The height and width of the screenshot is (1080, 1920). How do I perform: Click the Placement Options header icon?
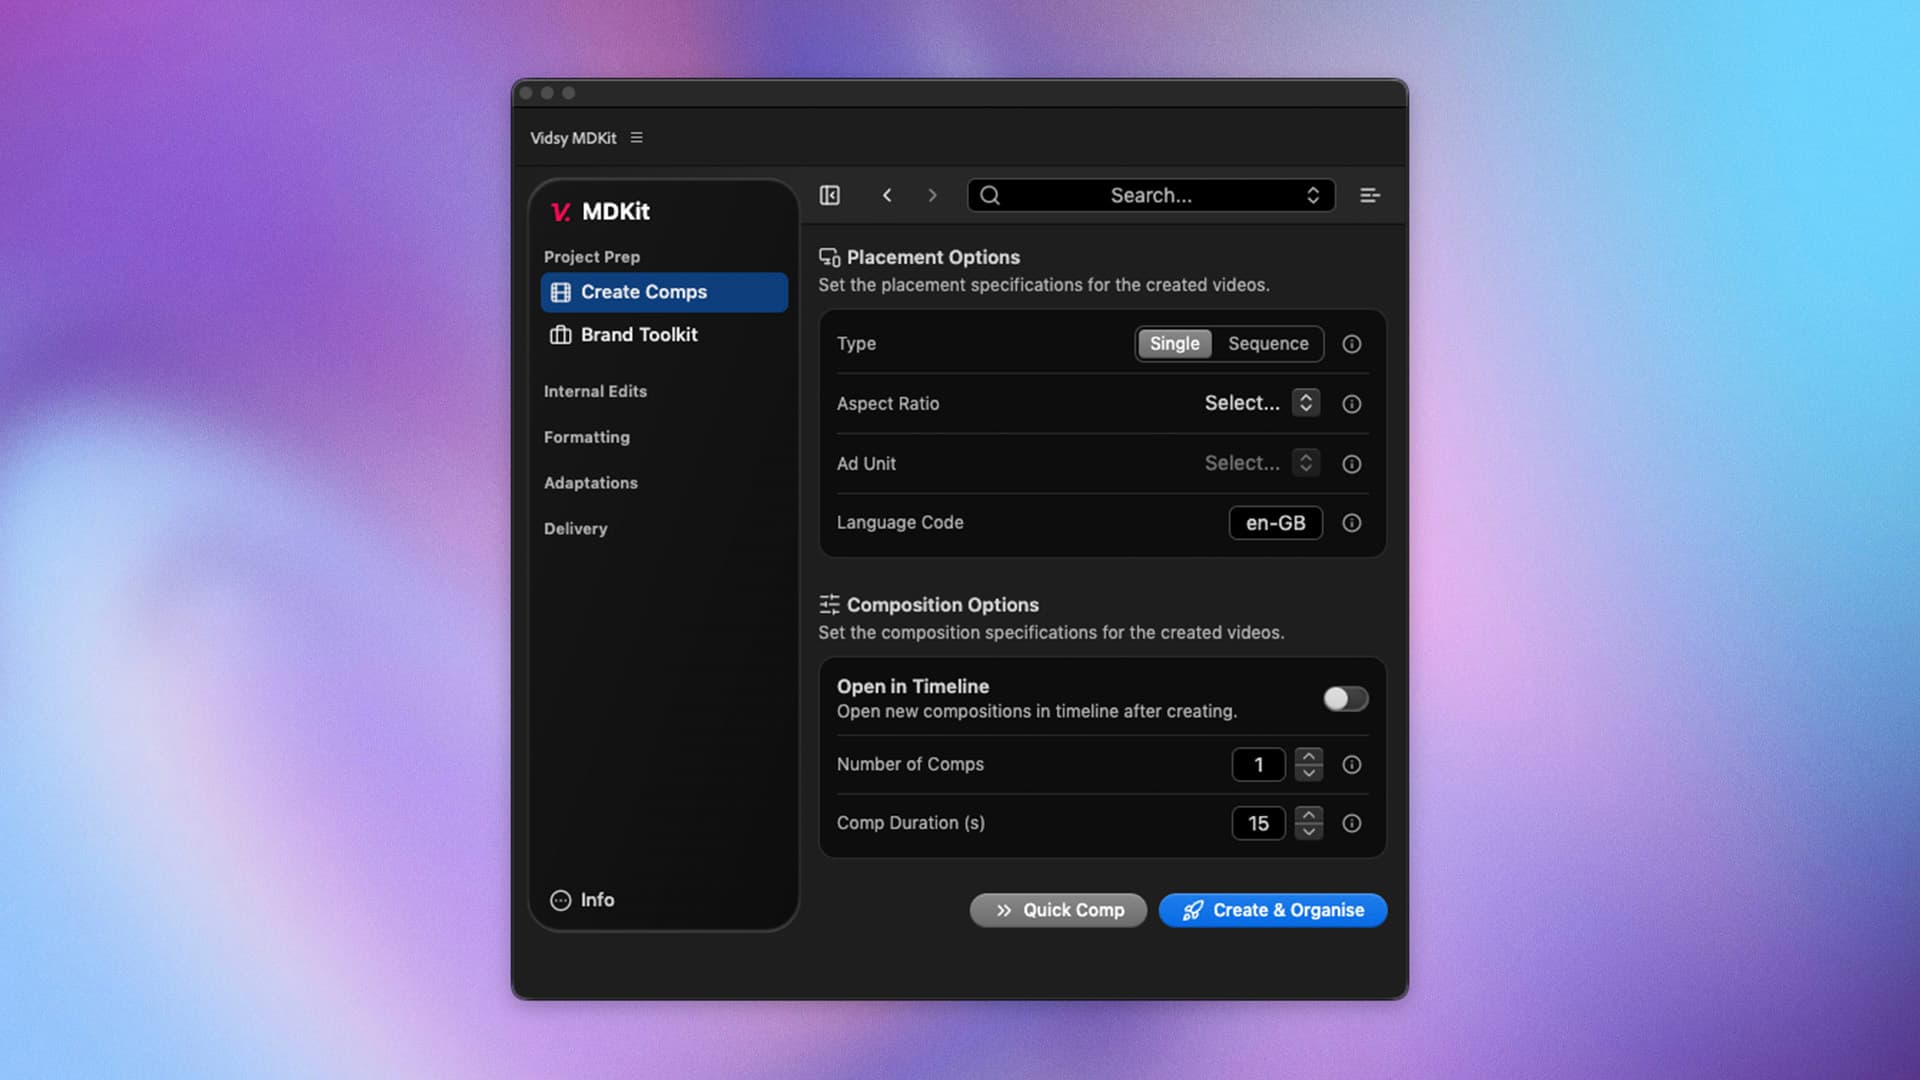point(828,257)
